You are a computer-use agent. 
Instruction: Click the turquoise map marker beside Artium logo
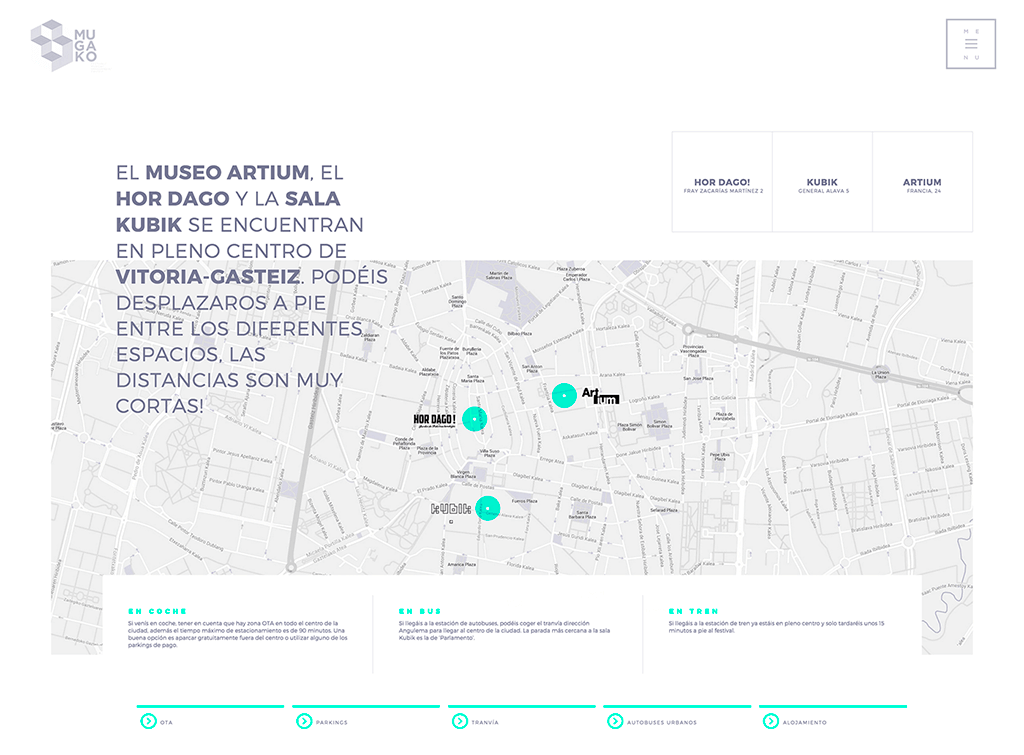point(565,395)
